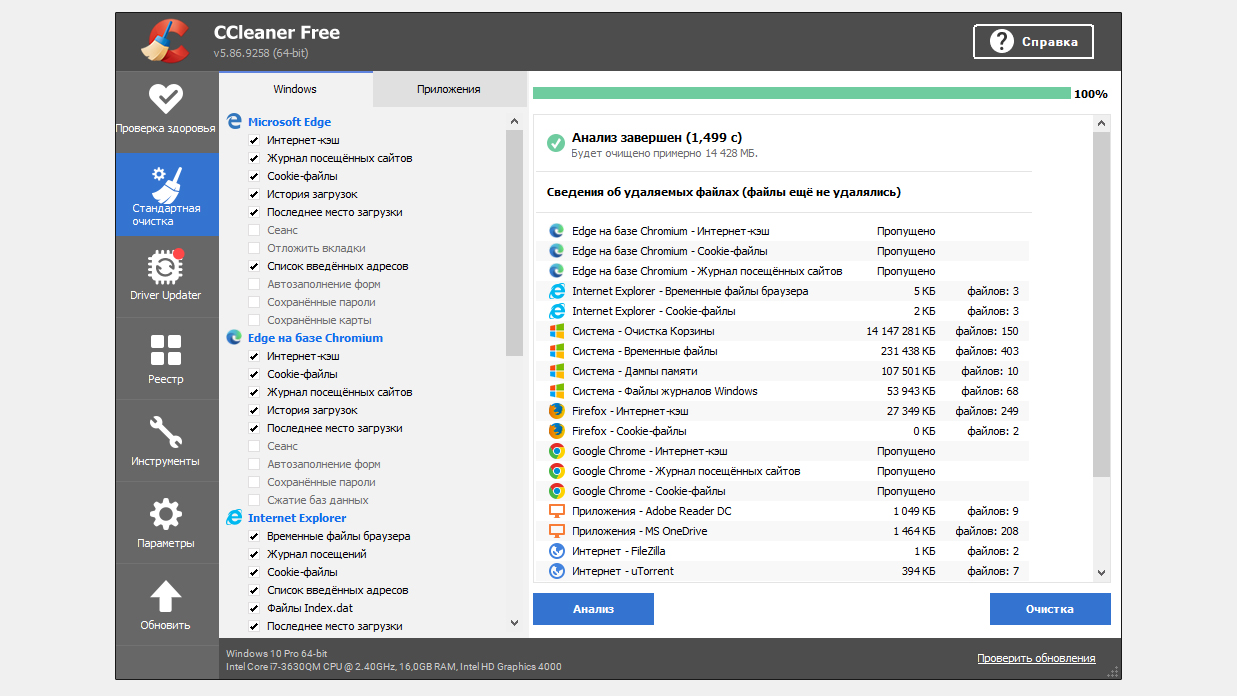
Task: Click the green analysis progress bar
Action: (x=801, y=94)
